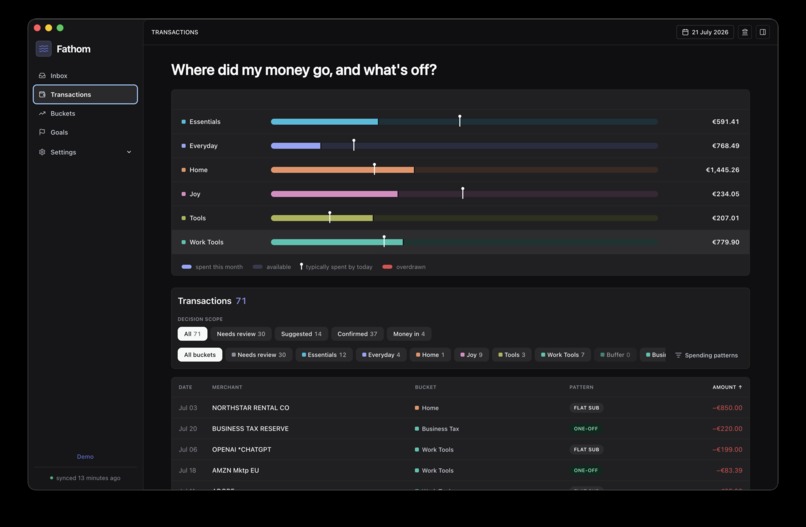Open the AMZN Mktp EU transaction
The image size is (806, 527).
tap(461, 470)
